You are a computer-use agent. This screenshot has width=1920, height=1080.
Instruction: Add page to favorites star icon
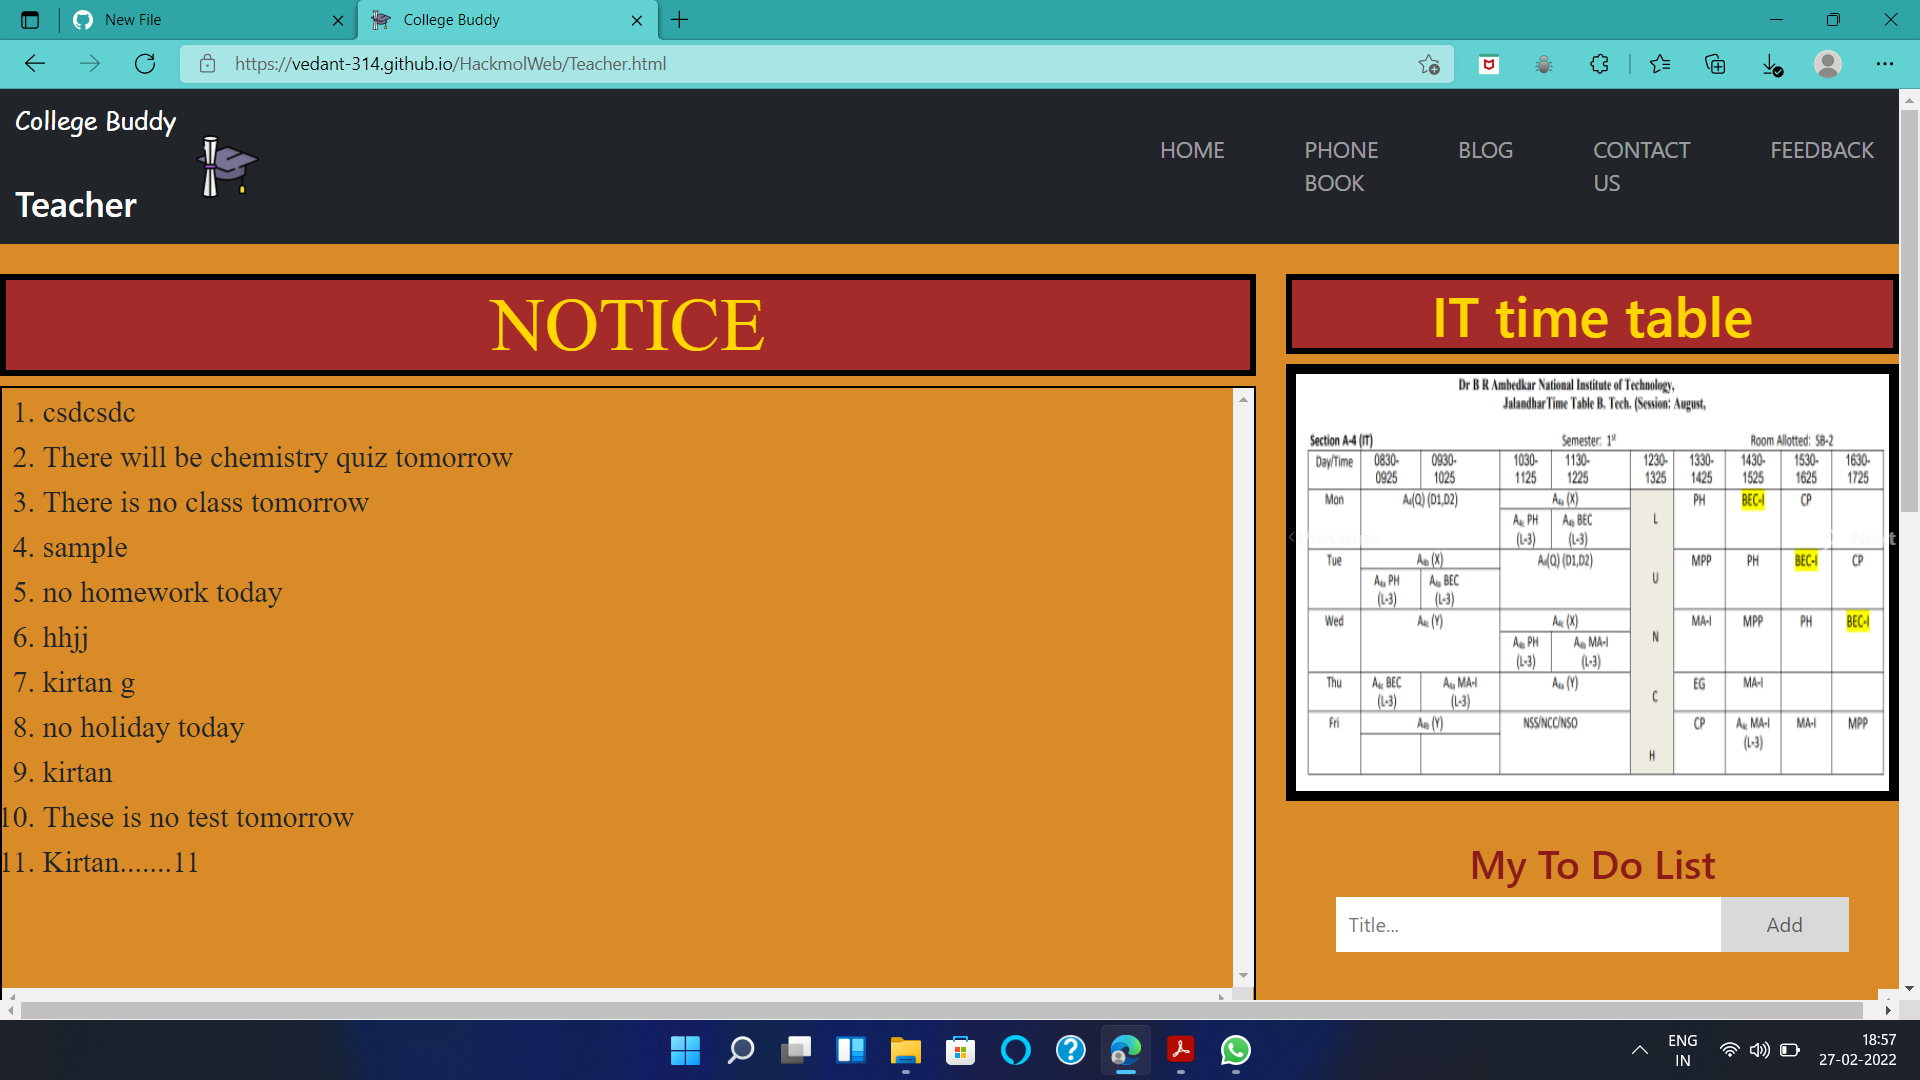(x=1429, y=64)
